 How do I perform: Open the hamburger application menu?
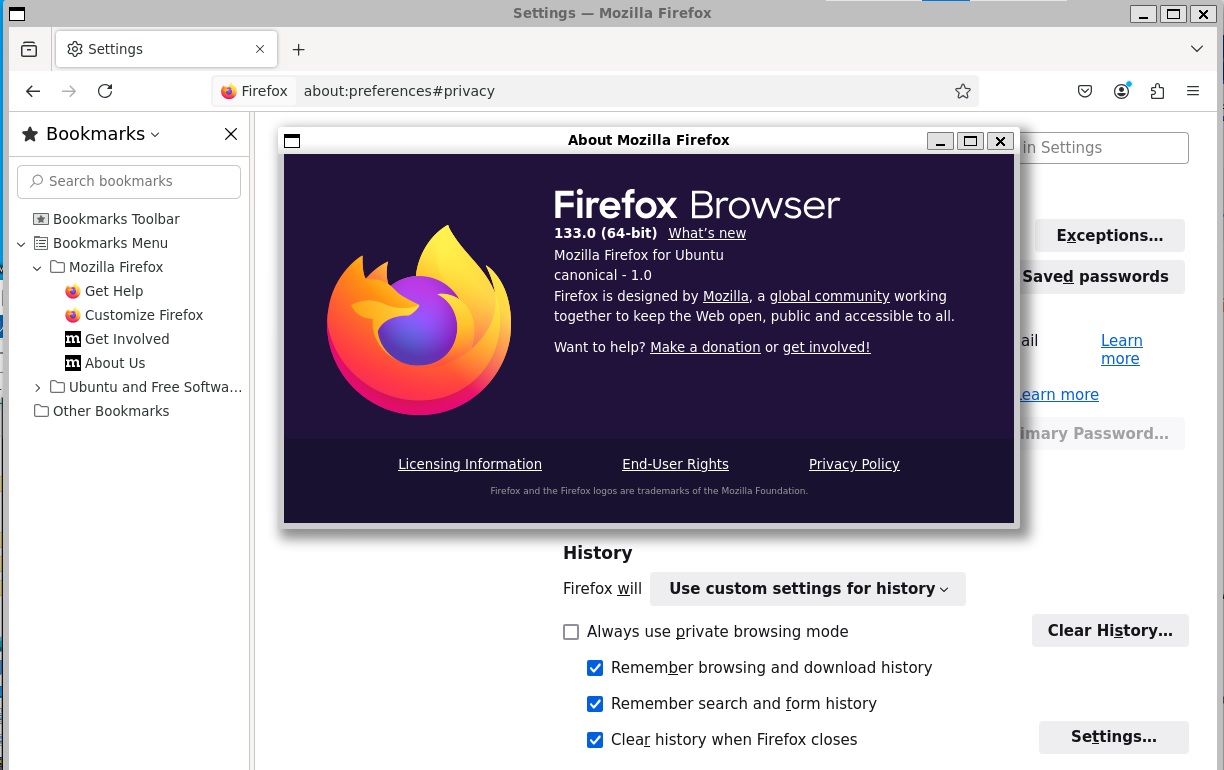tap(1193, 91)
